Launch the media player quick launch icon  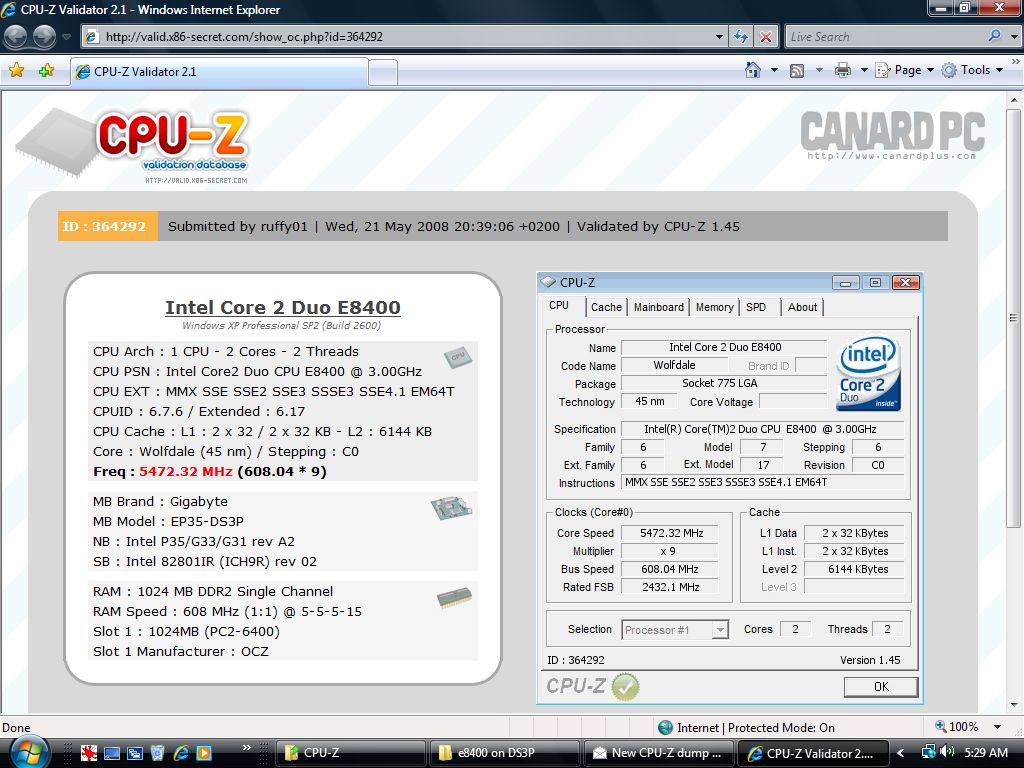pyautogui.click(x=204, y=753)
